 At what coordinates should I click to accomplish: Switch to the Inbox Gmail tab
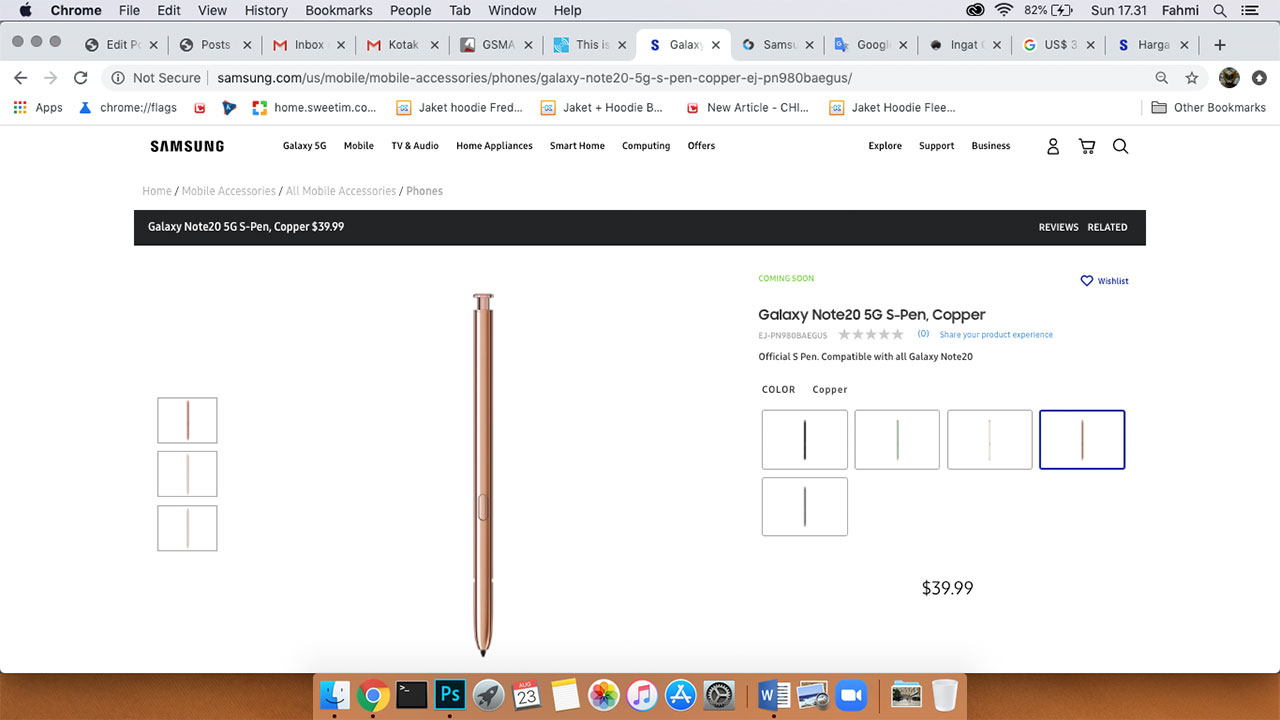pyautogui.click(x=308, y=45)
